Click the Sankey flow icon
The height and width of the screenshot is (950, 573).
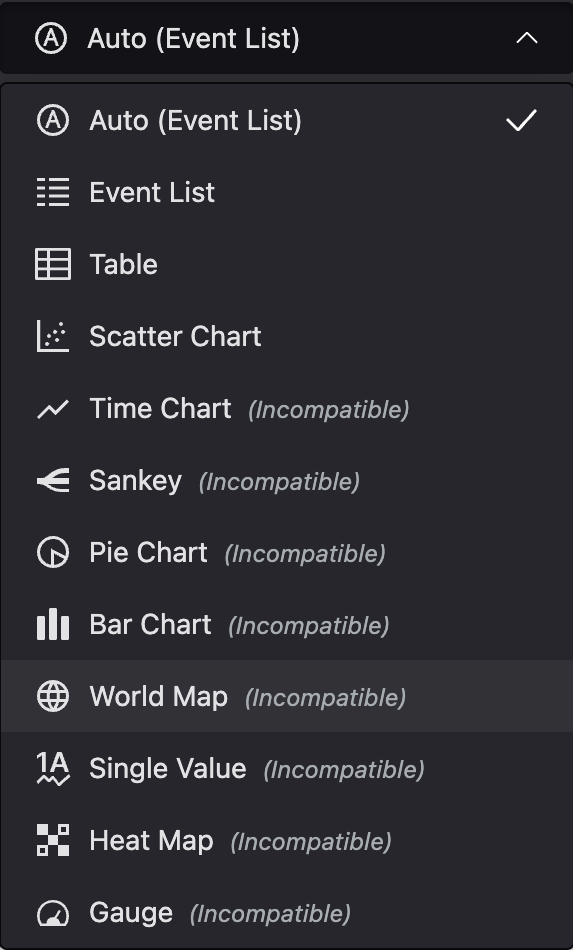pos(53,480)
